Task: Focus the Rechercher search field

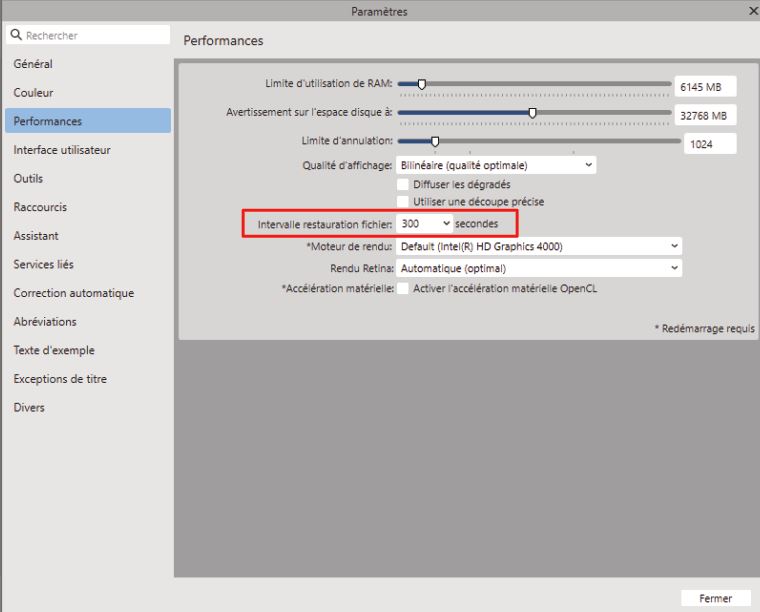Action: pos(88,35)
